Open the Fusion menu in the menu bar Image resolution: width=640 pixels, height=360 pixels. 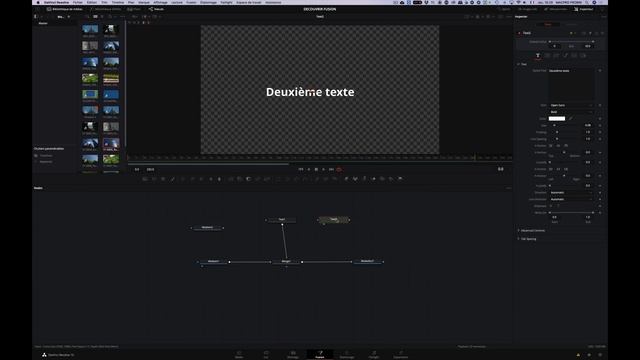pyautogui.click(x=191, y=2)
